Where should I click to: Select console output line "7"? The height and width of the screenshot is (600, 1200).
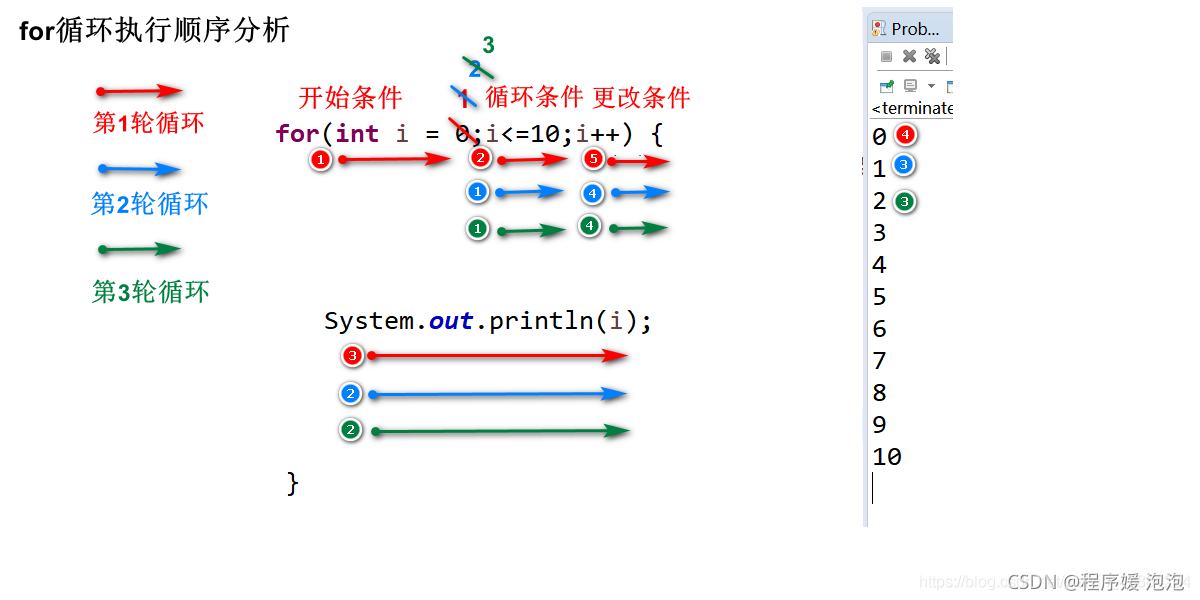point(879,361)
